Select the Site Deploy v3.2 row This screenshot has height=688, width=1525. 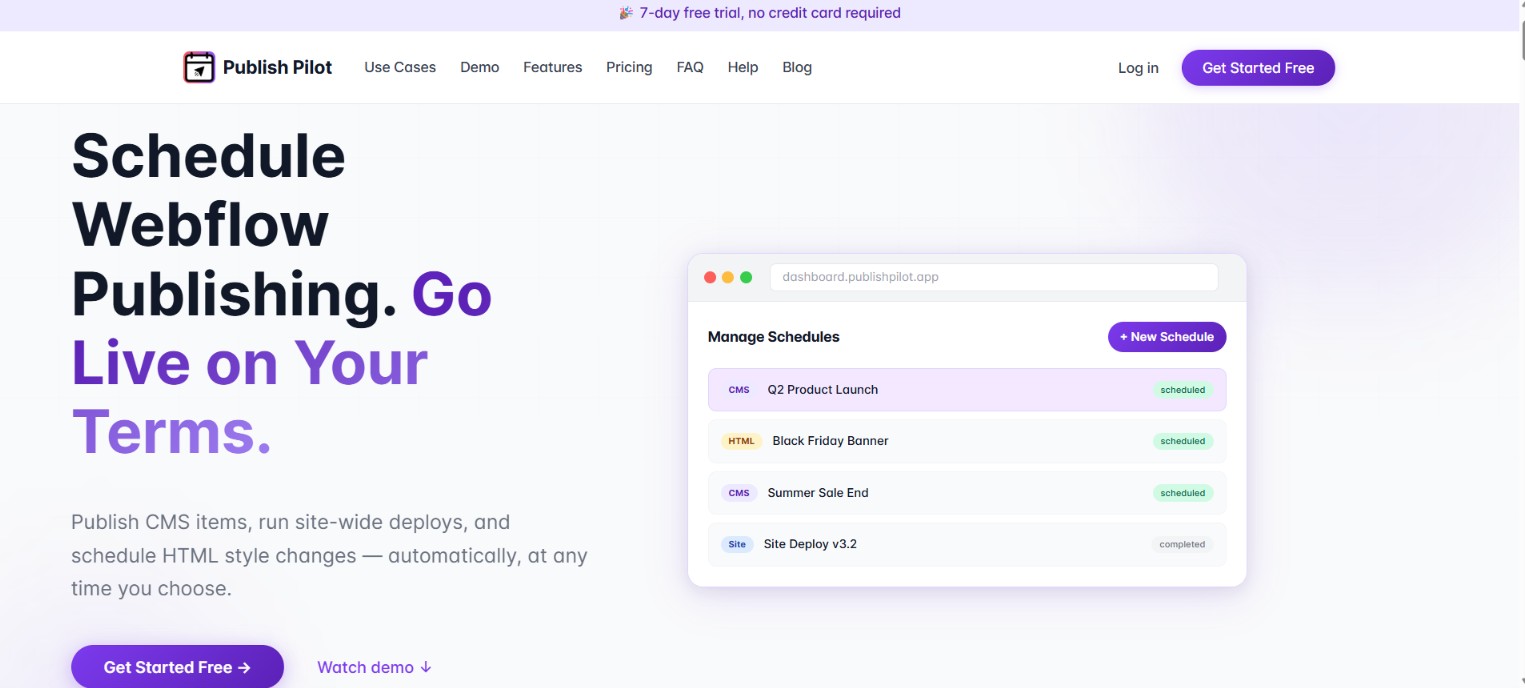967,545
